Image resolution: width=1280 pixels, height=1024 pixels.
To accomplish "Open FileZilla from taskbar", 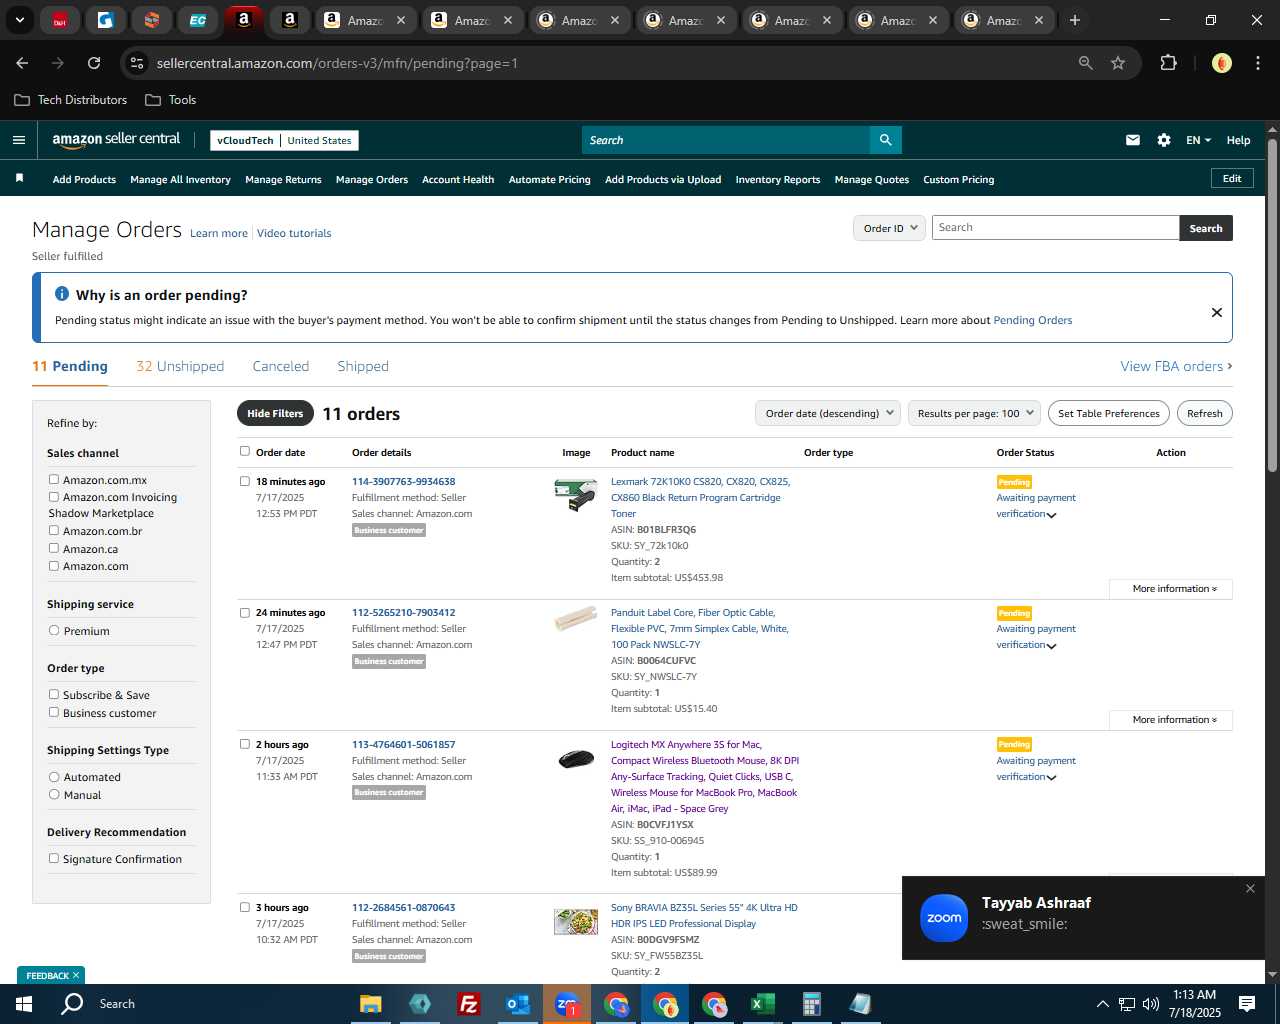I will (468, 1004).
